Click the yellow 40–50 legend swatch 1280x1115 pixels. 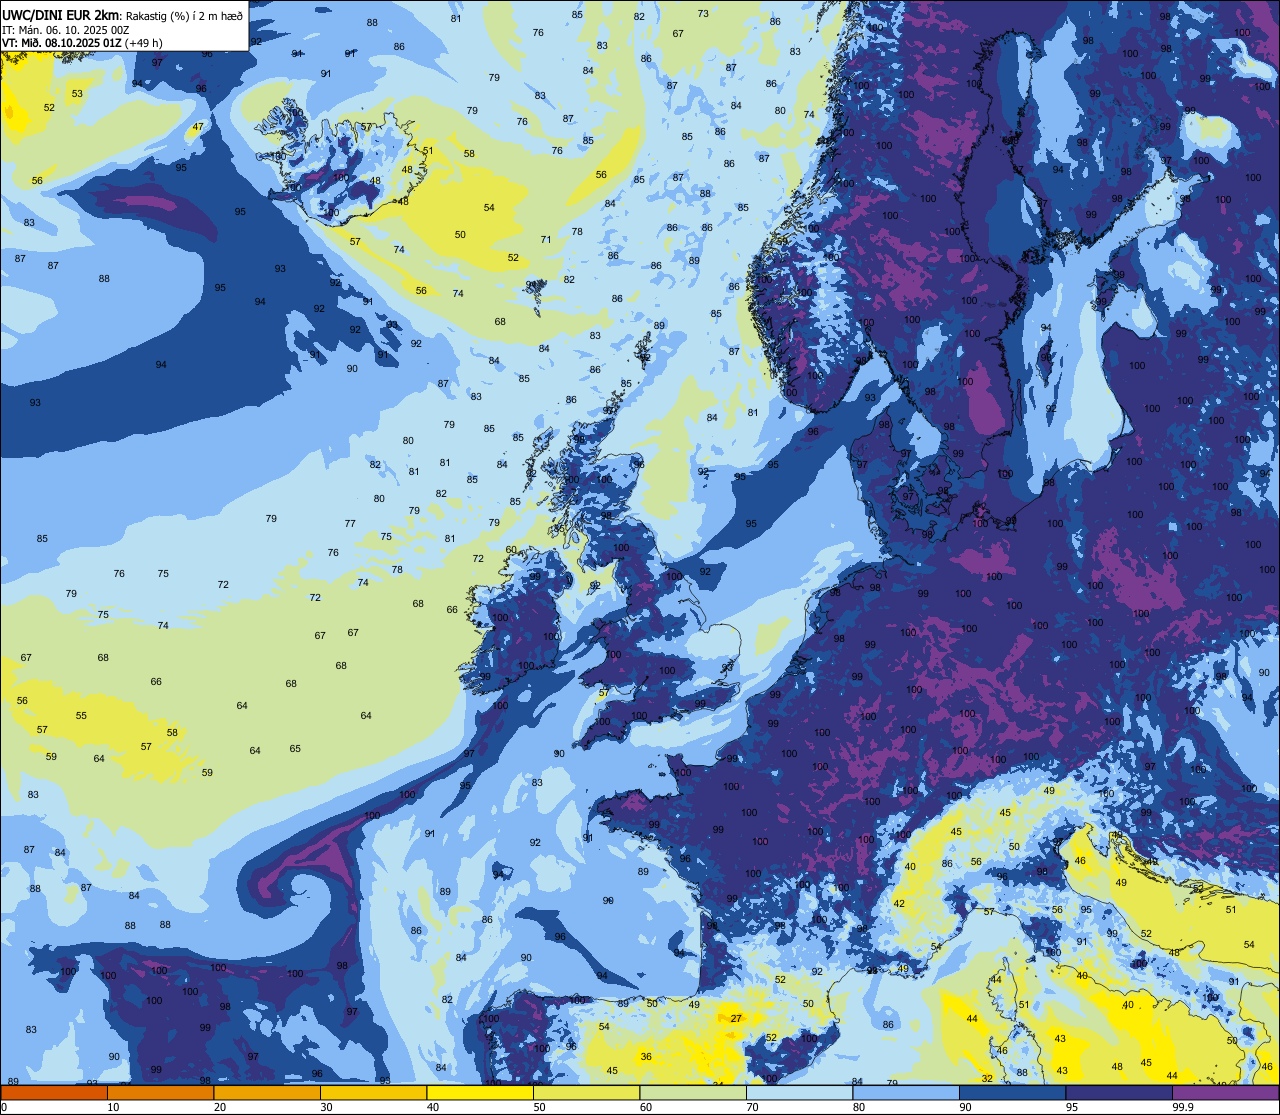tap(479, 1093)
